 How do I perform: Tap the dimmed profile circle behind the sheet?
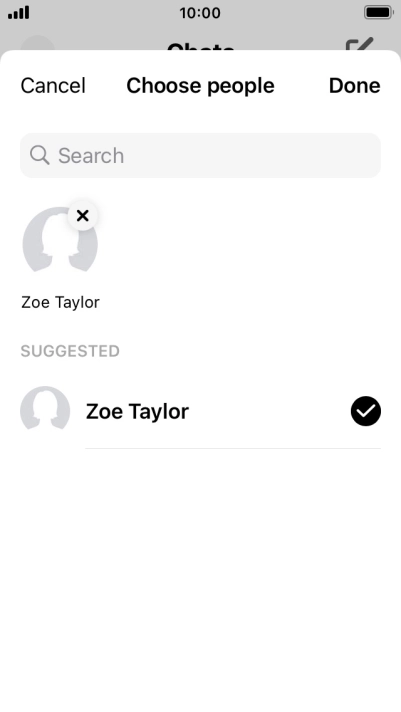[x=37, y=44]
